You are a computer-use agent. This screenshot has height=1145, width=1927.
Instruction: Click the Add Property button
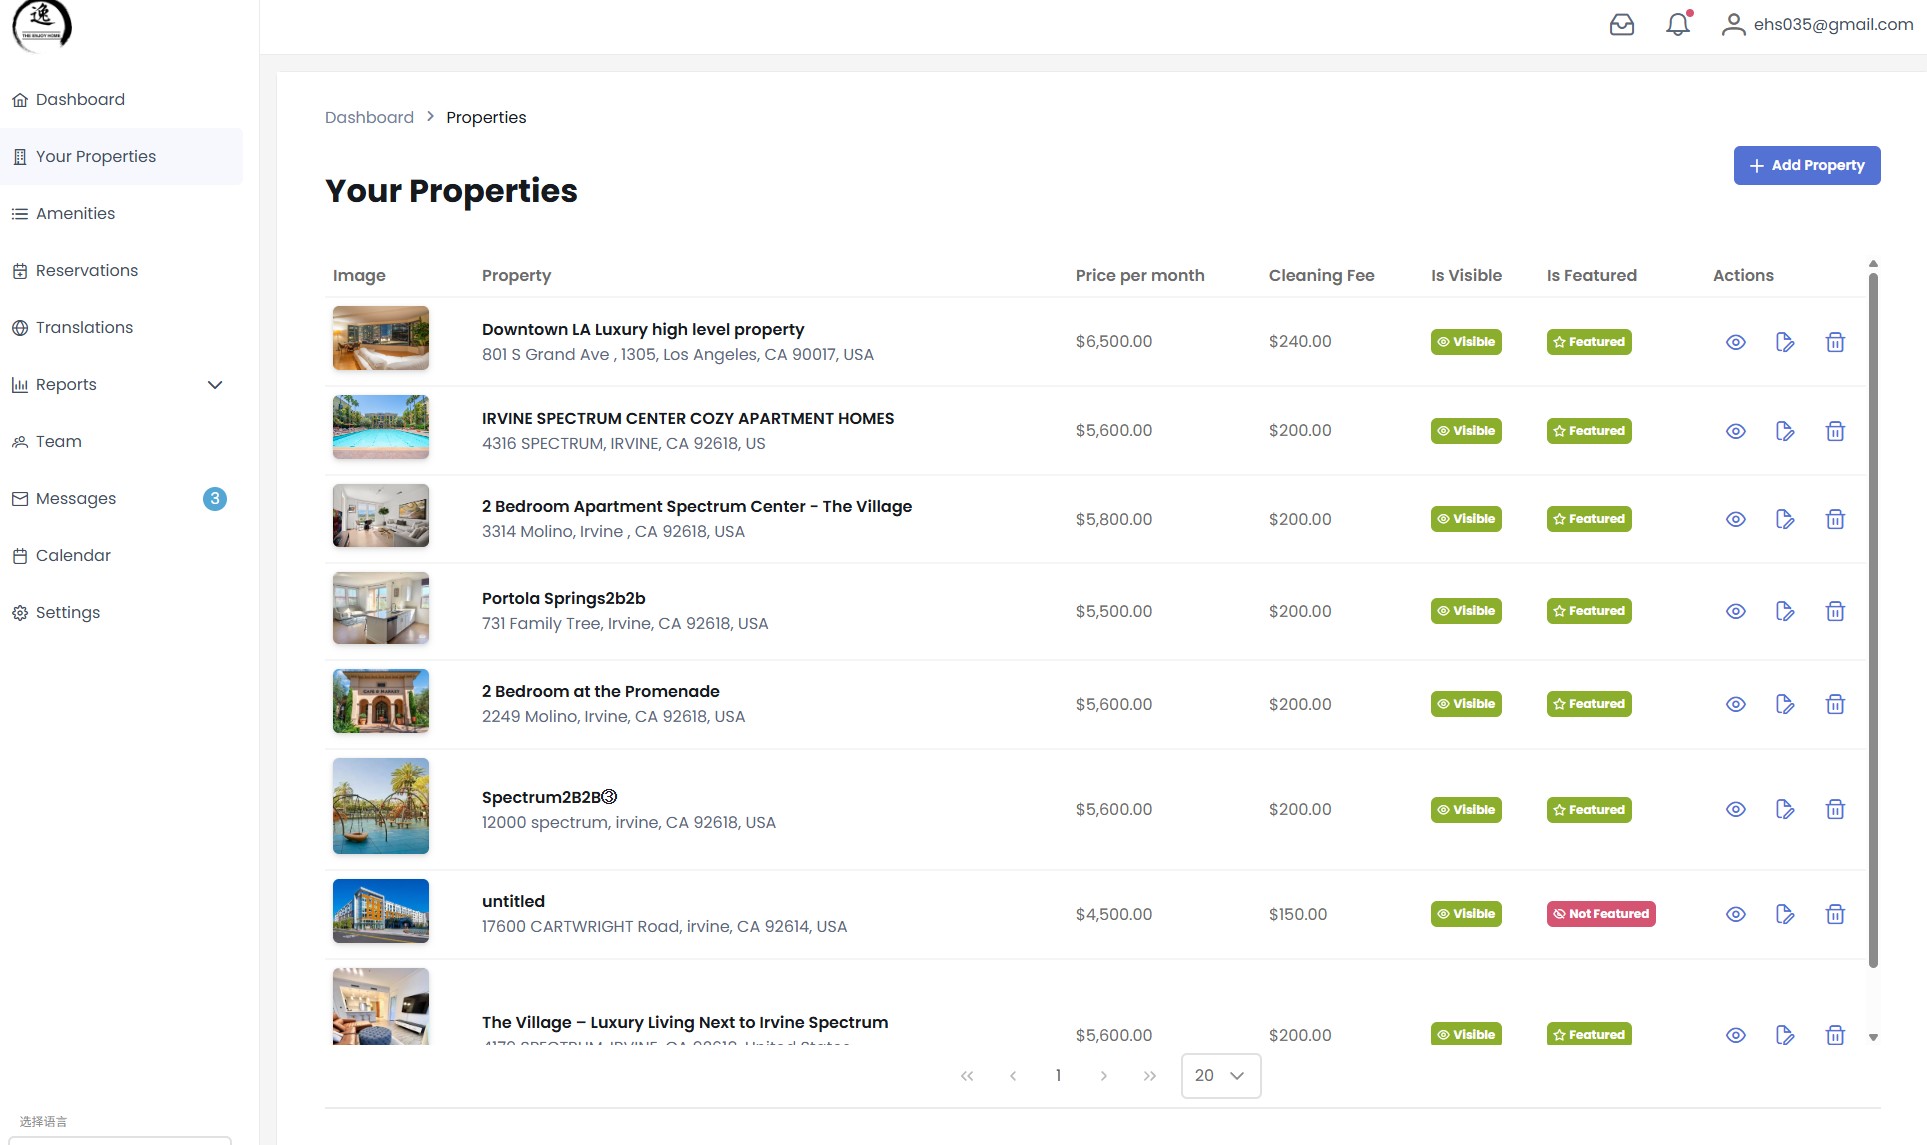pyautogui.click(x=1806, y=166)
